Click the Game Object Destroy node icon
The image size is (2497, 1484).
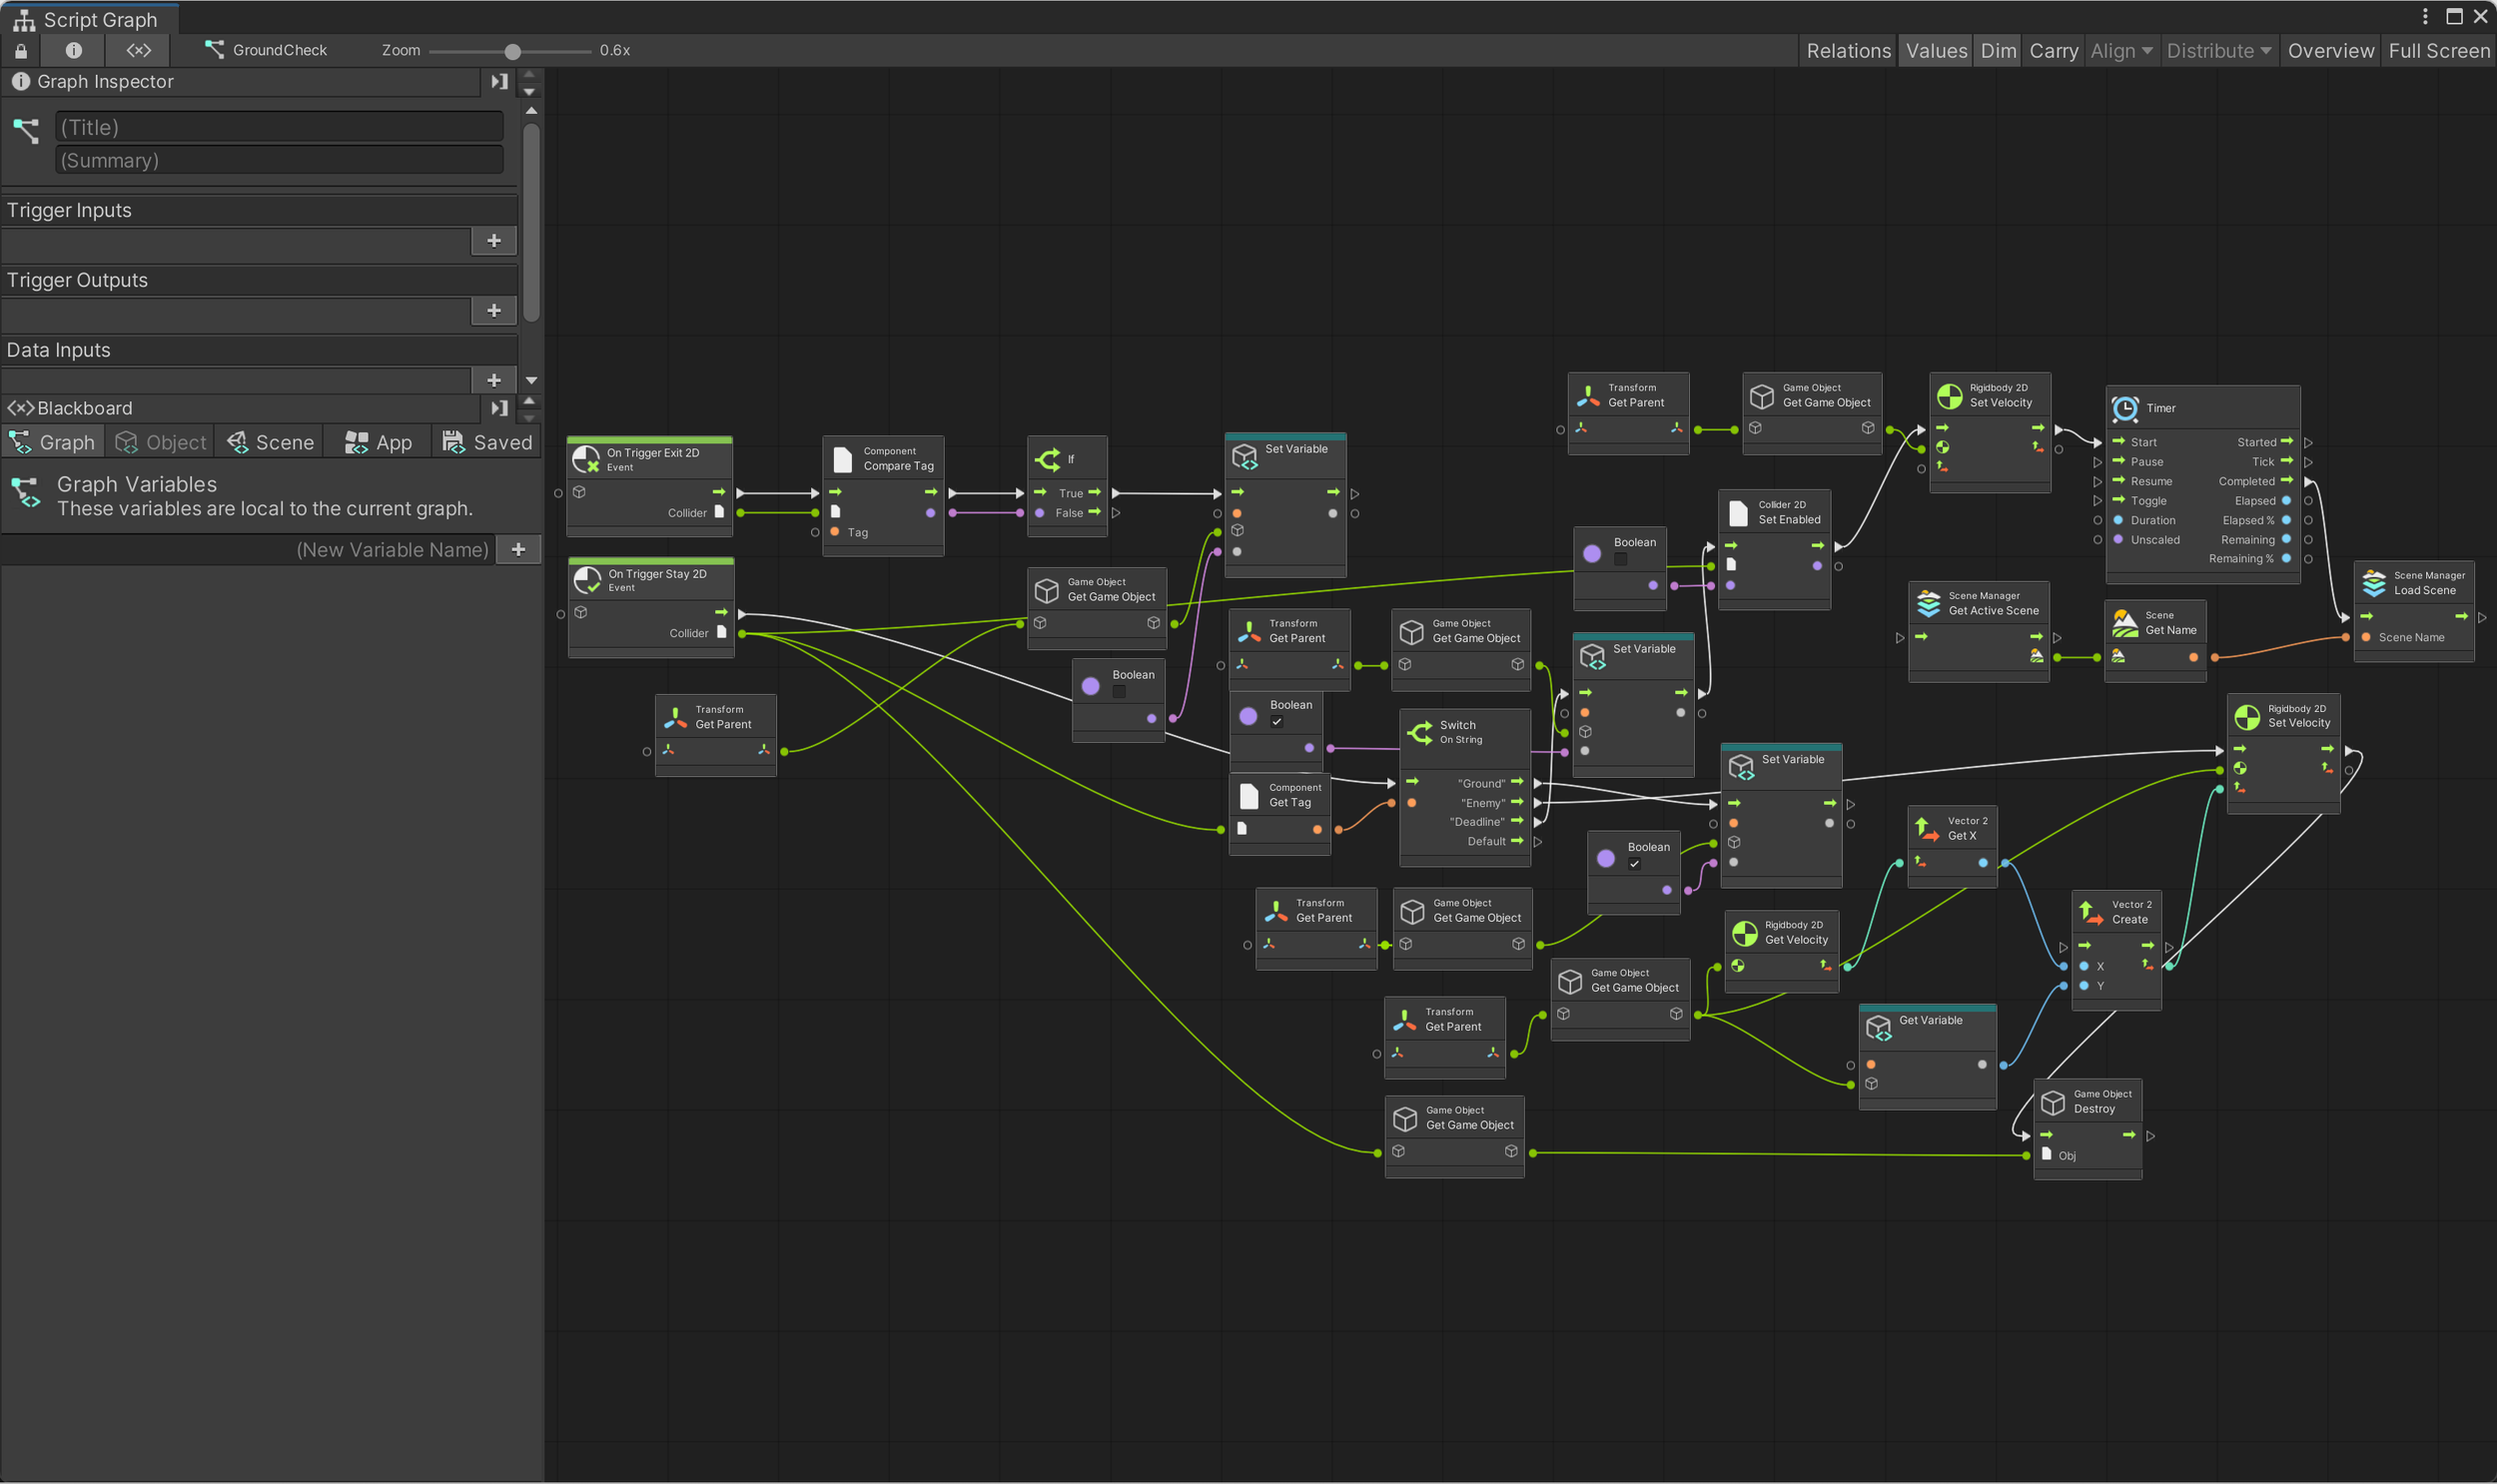point(2052,1102)
